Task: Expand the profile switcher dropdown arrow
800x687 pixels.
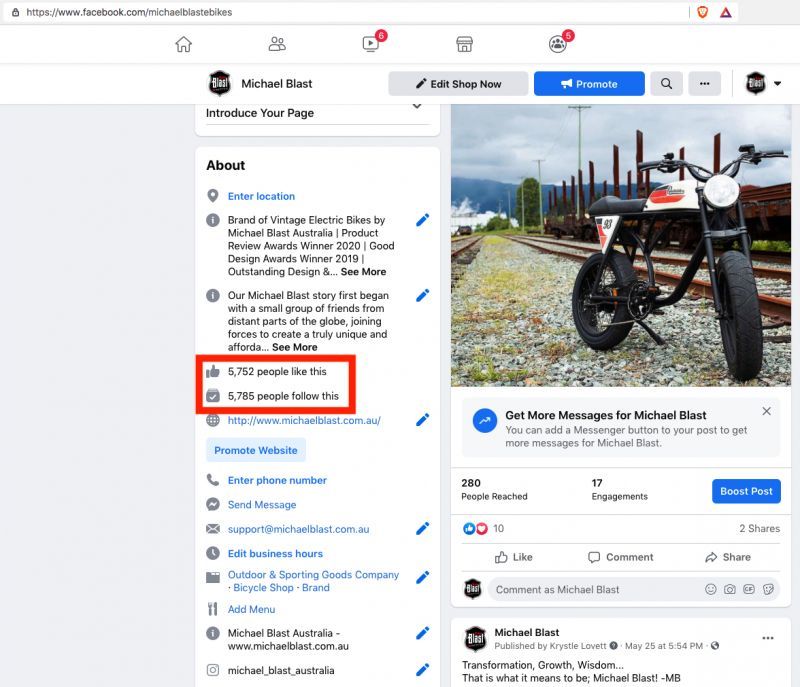Action: pyautogui.click(x=778, y=84)
